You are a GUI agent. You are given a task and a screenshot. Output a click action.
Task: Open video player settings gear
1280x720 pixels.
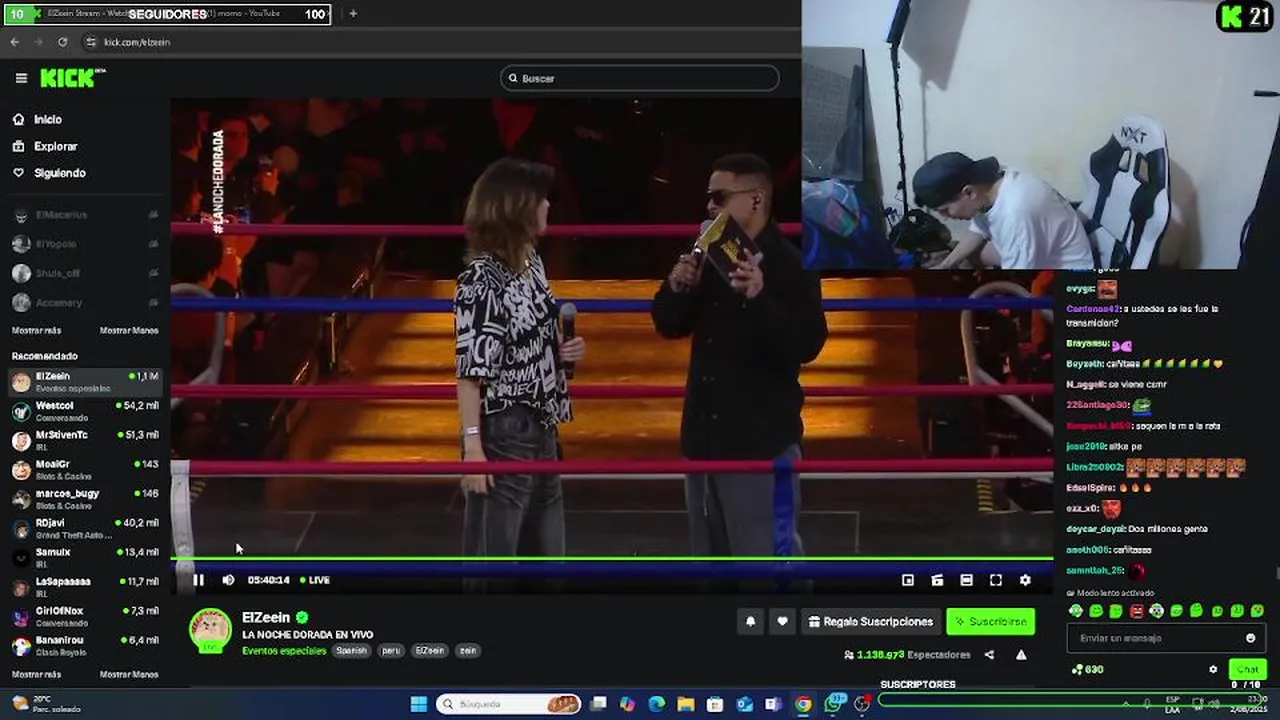pos(1025,580)
